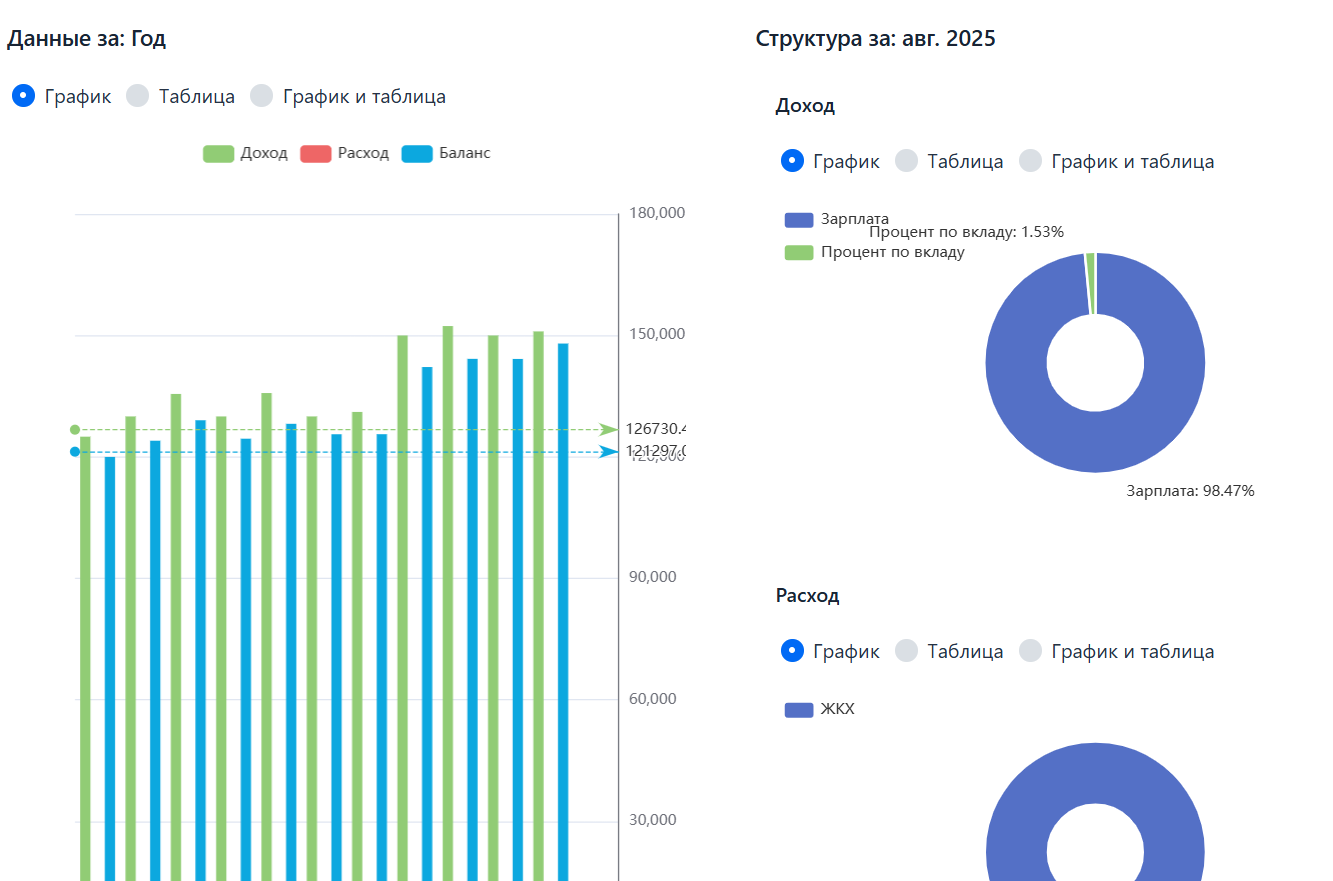Click the 'Процент по вкладу: 1.53%' label
The image size is (1333, 881).
click(x=966, y=232)
